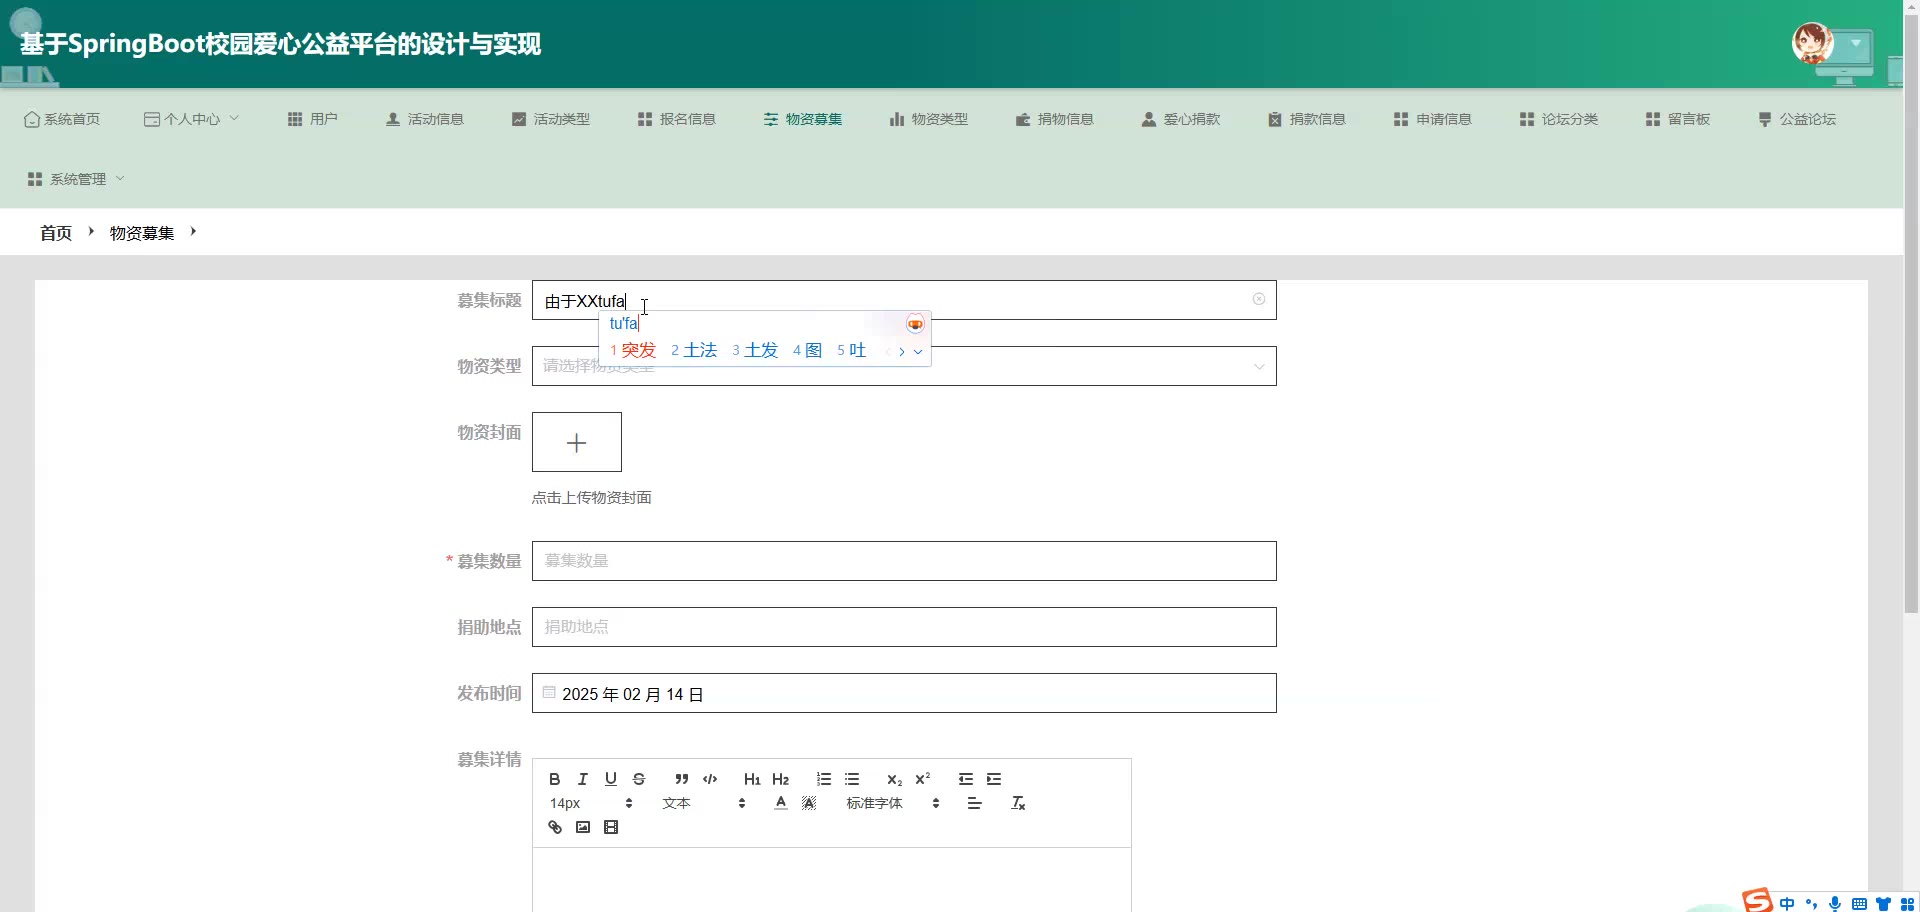Click the 募集数量 input field
Viewport: 1920px width, 912px height.
pyautogui.click(x=903, y=561)
